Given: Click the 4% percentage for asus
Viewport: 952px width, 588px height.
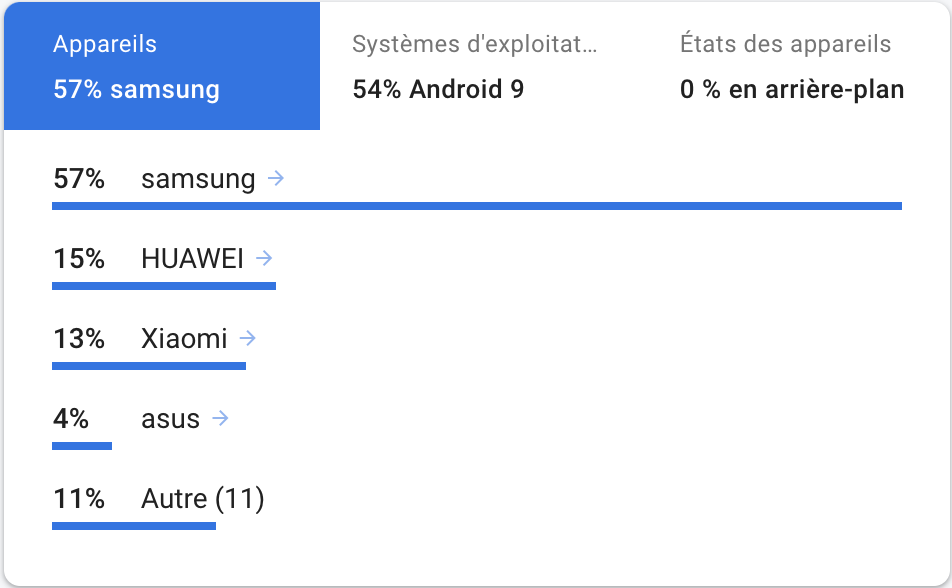Looking at the screenshot, I should [x=72, y=418].
